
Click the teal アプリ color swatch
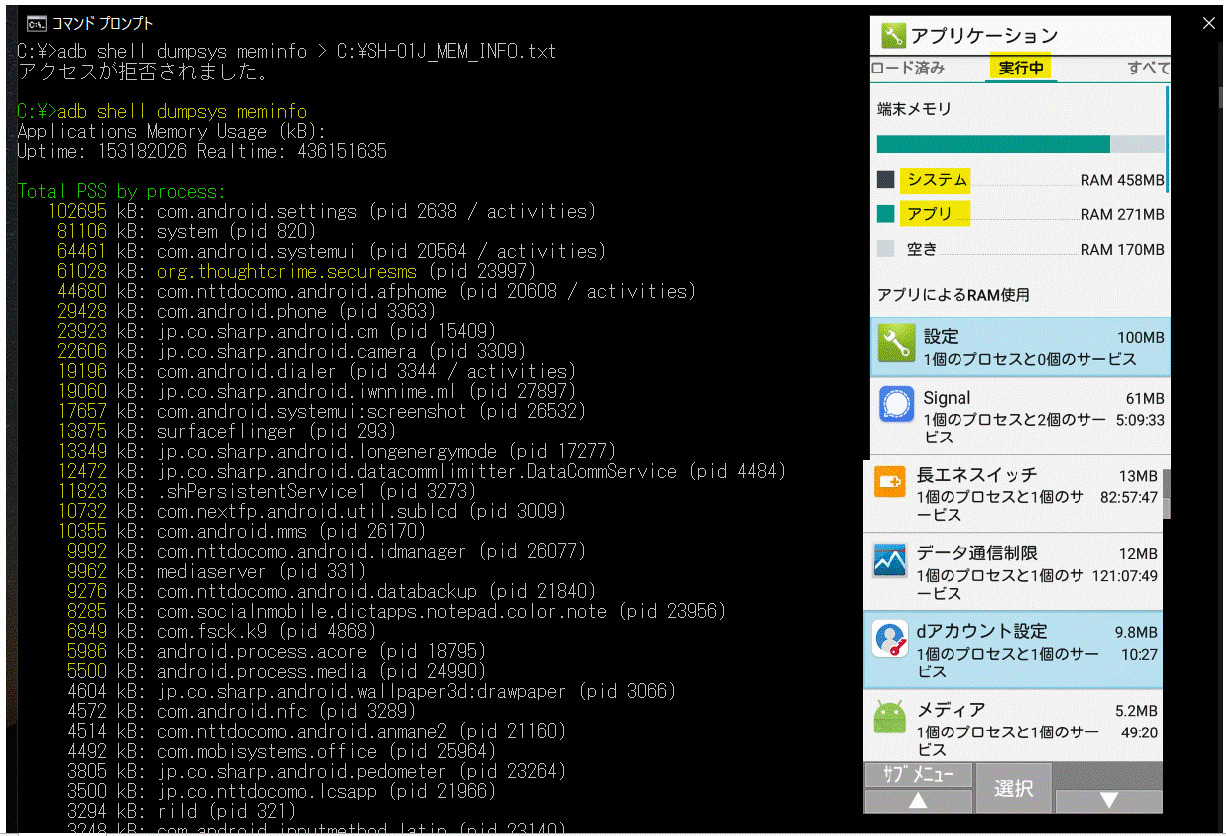(x=885, y=214)
